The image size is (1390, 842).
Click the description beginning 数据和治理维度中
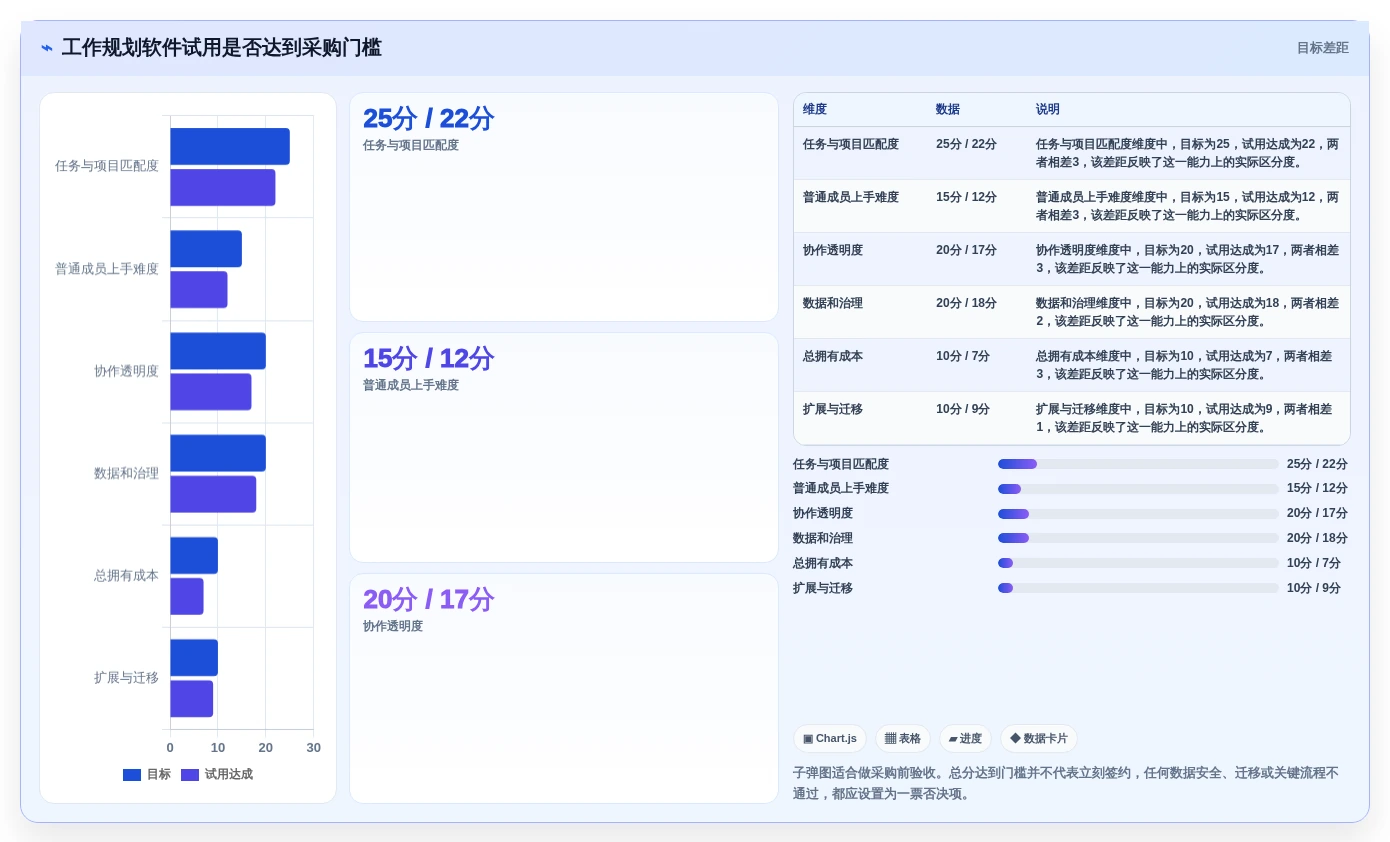coord(1187,312)
